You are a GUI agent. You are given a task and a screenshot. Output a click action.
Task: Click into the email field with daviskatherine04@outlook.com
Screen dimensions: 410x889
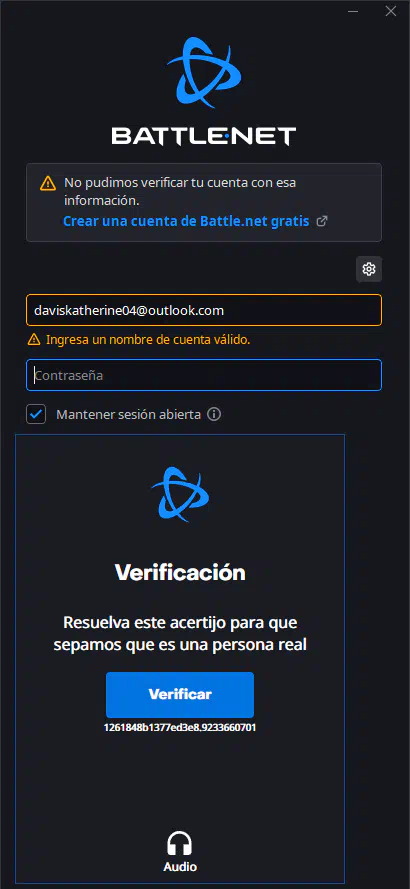(204, 310)
